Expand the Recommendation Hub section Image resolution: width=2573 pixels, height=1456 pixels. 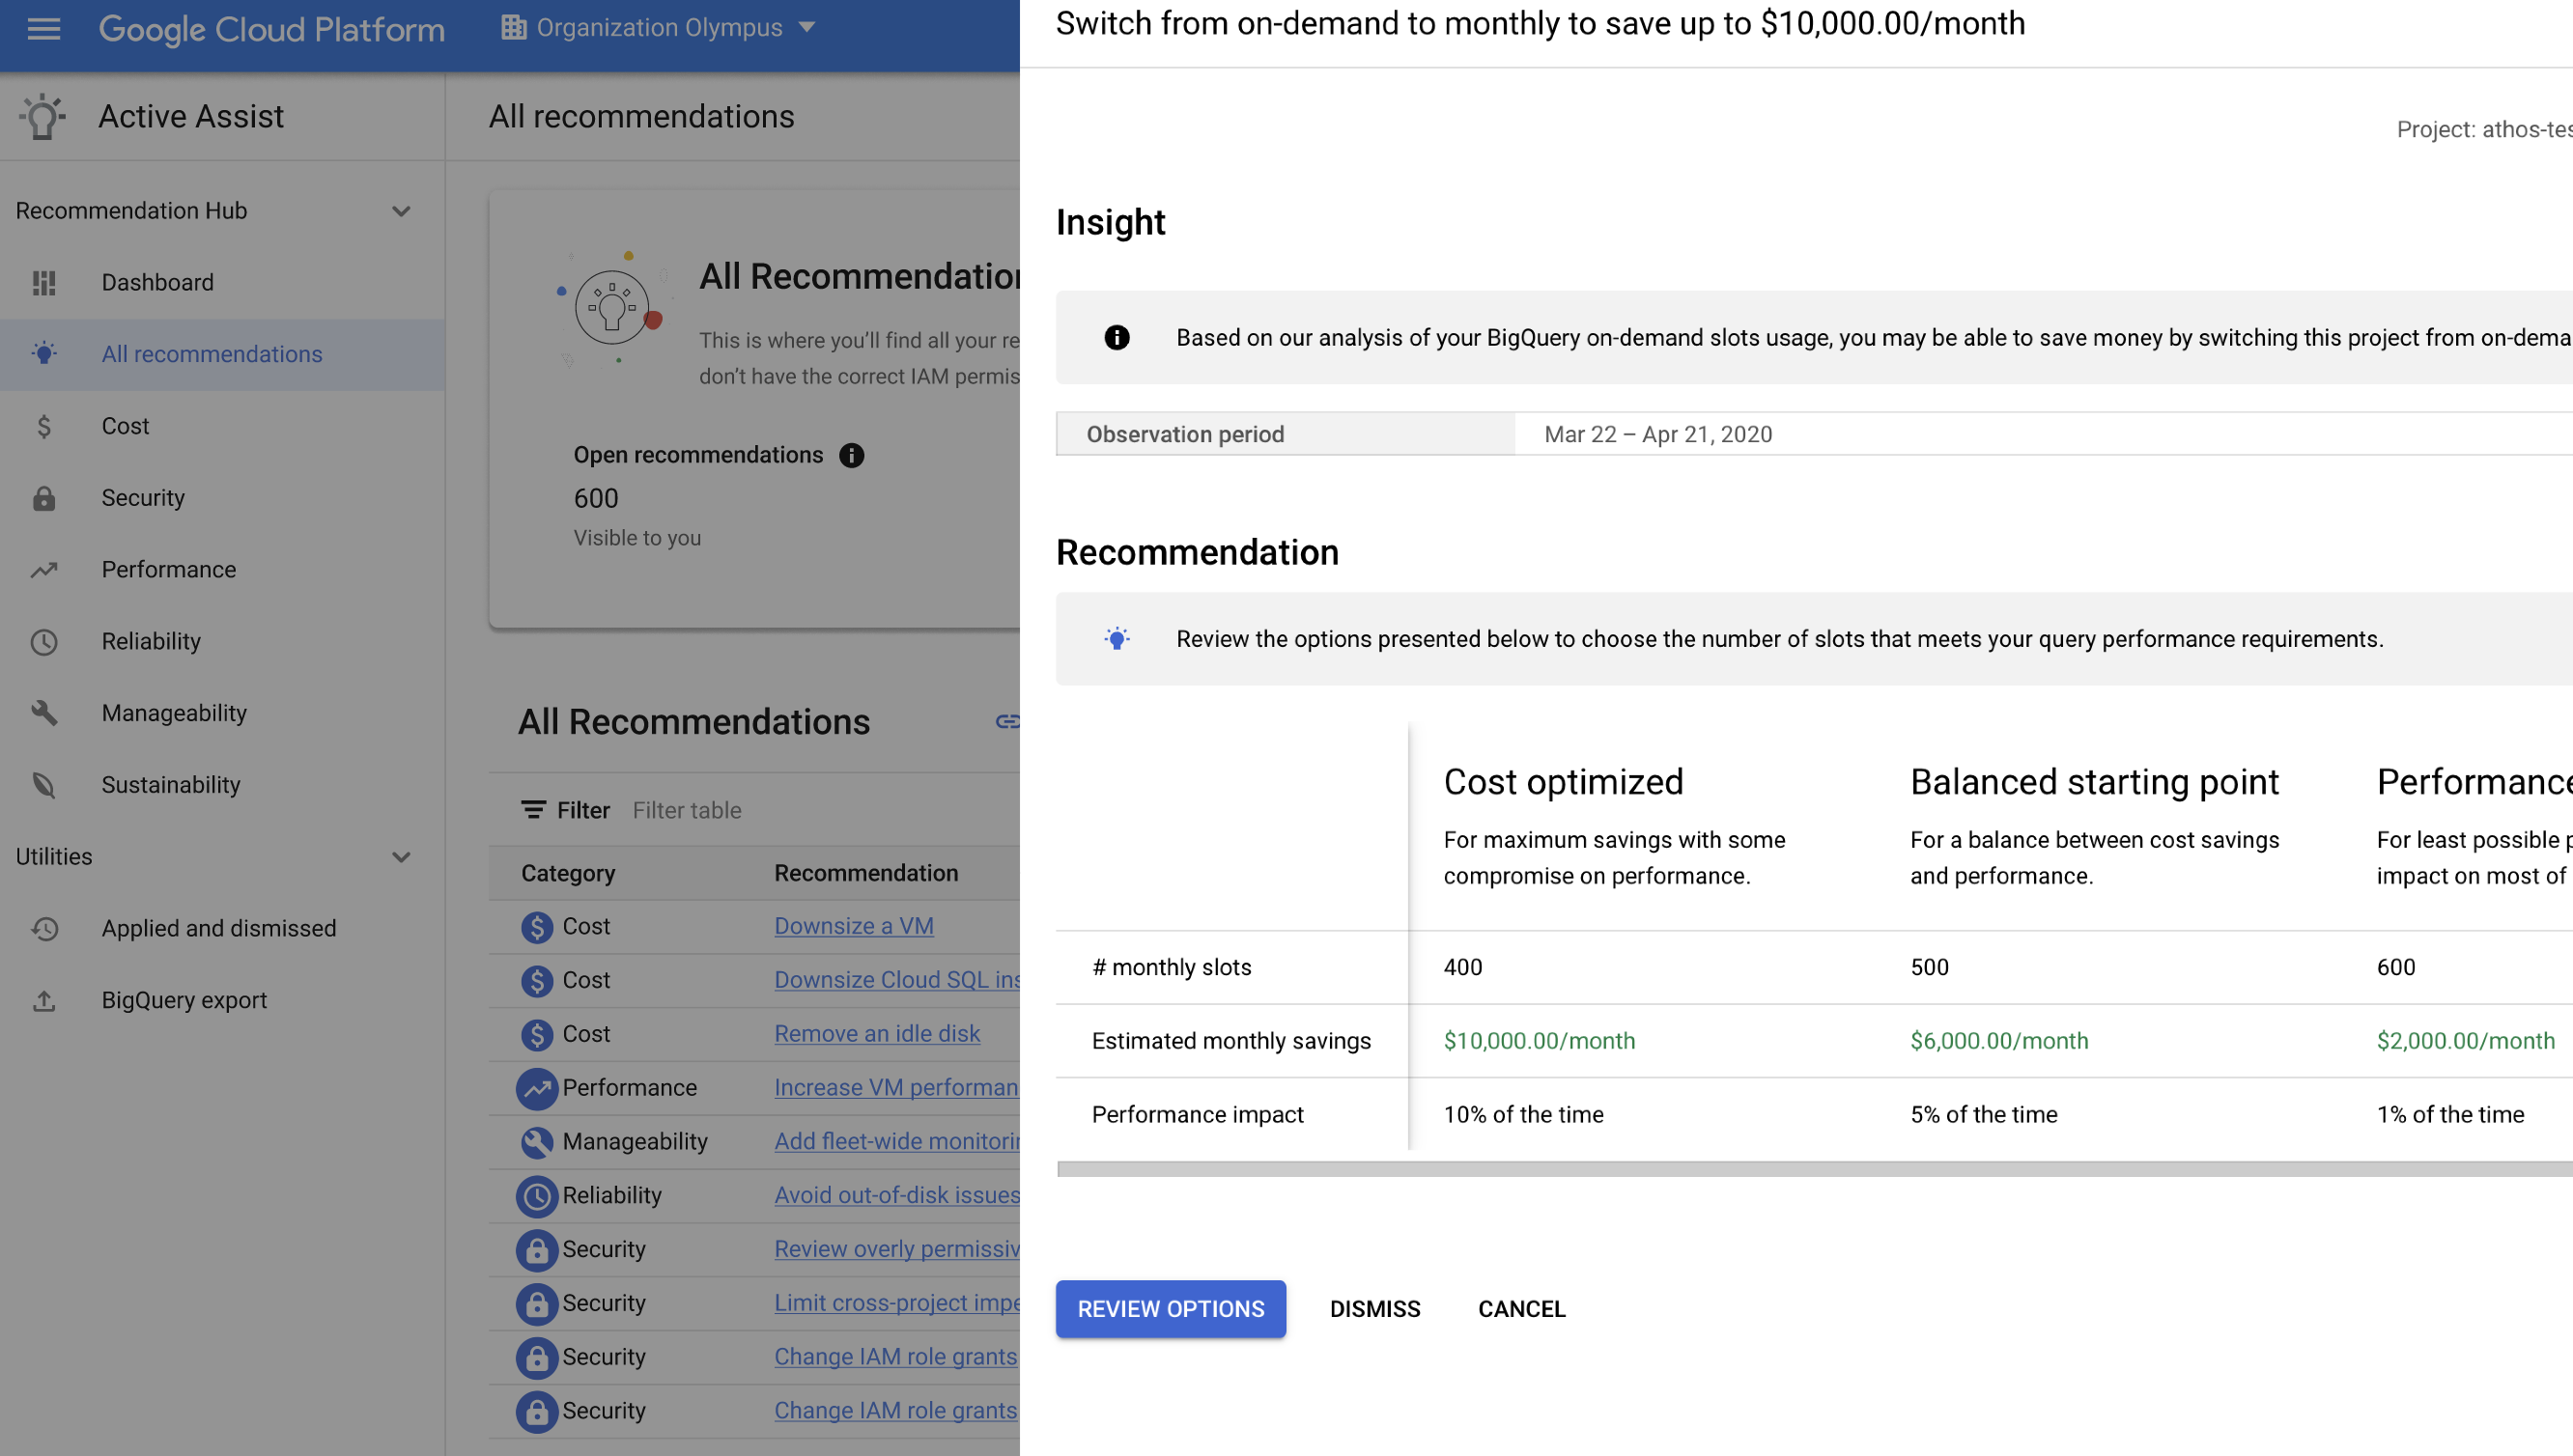click(x=401, y=210)
